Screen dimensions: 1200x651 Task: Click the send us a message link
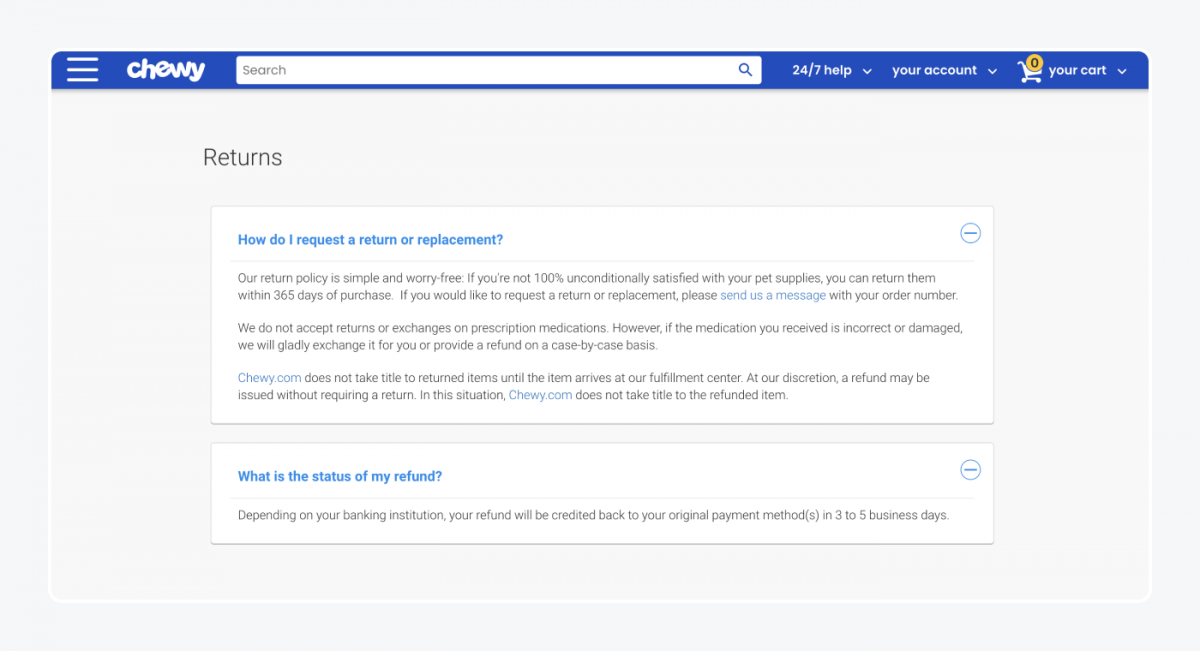(x=773, y=295)
